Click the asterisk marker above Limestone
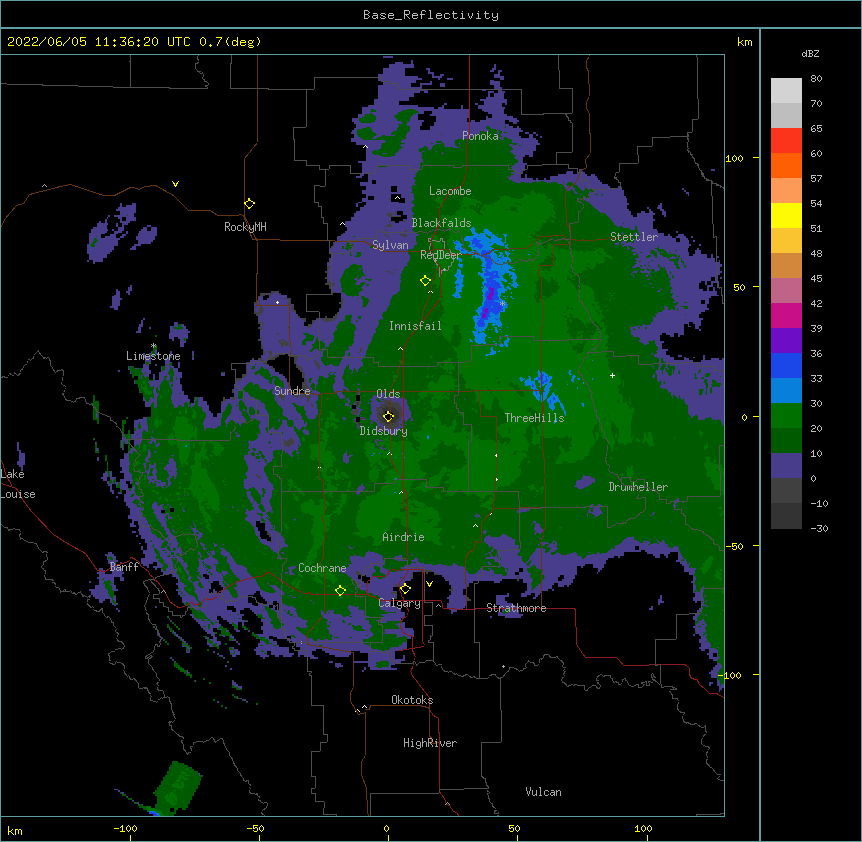 [x=154, y=346]
